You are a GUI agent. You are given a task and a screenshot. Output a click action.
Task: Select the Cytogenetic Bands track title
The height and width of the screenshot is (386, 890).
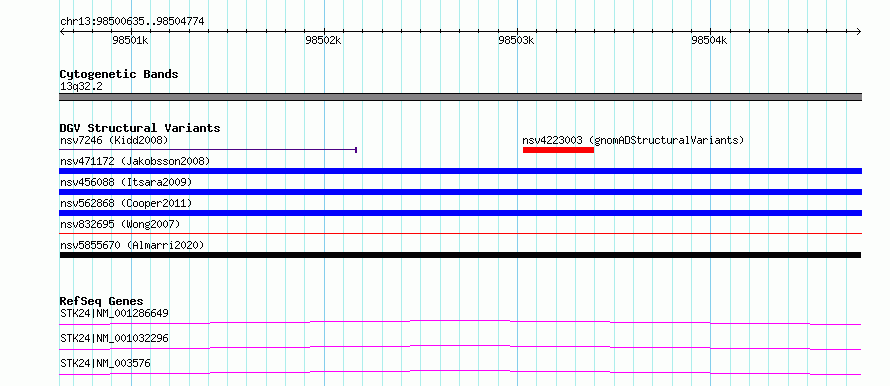[x=119, y=74]
